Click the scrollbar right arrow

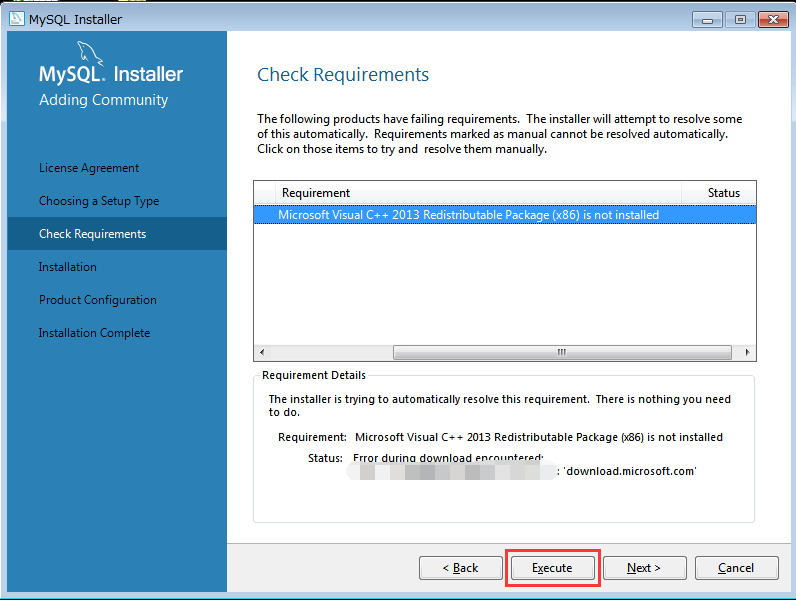click(747, 352)
